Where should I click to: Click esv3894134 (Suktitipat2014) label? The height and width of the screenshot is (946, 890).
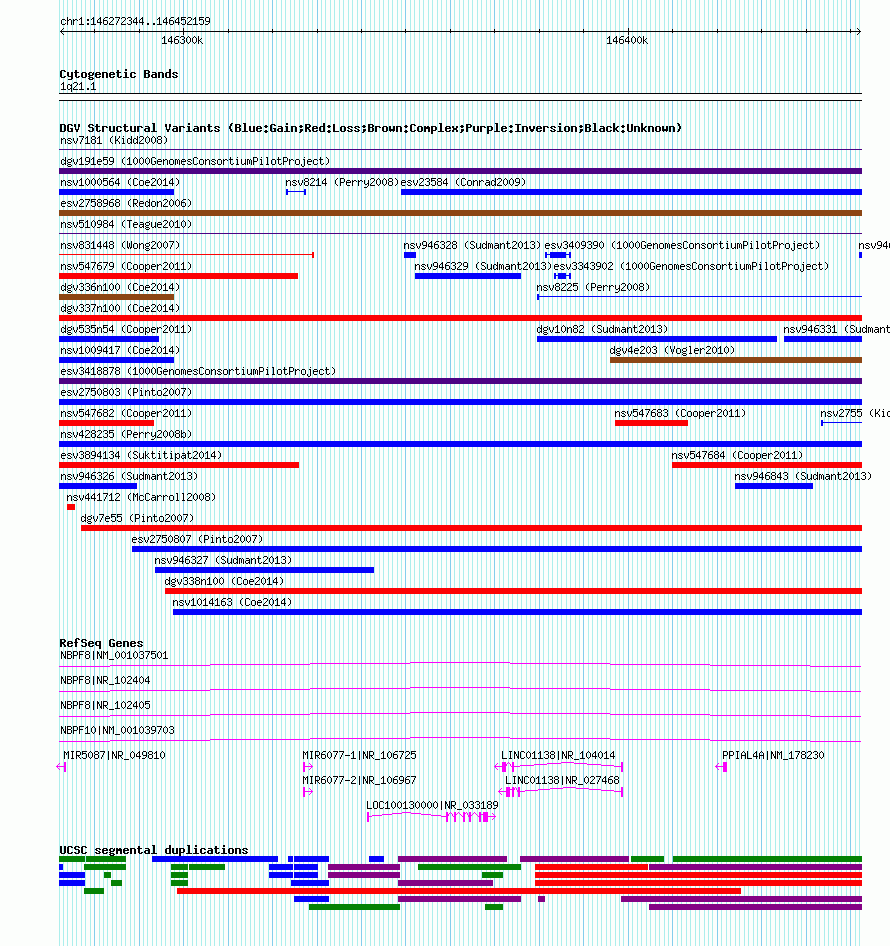141,456
